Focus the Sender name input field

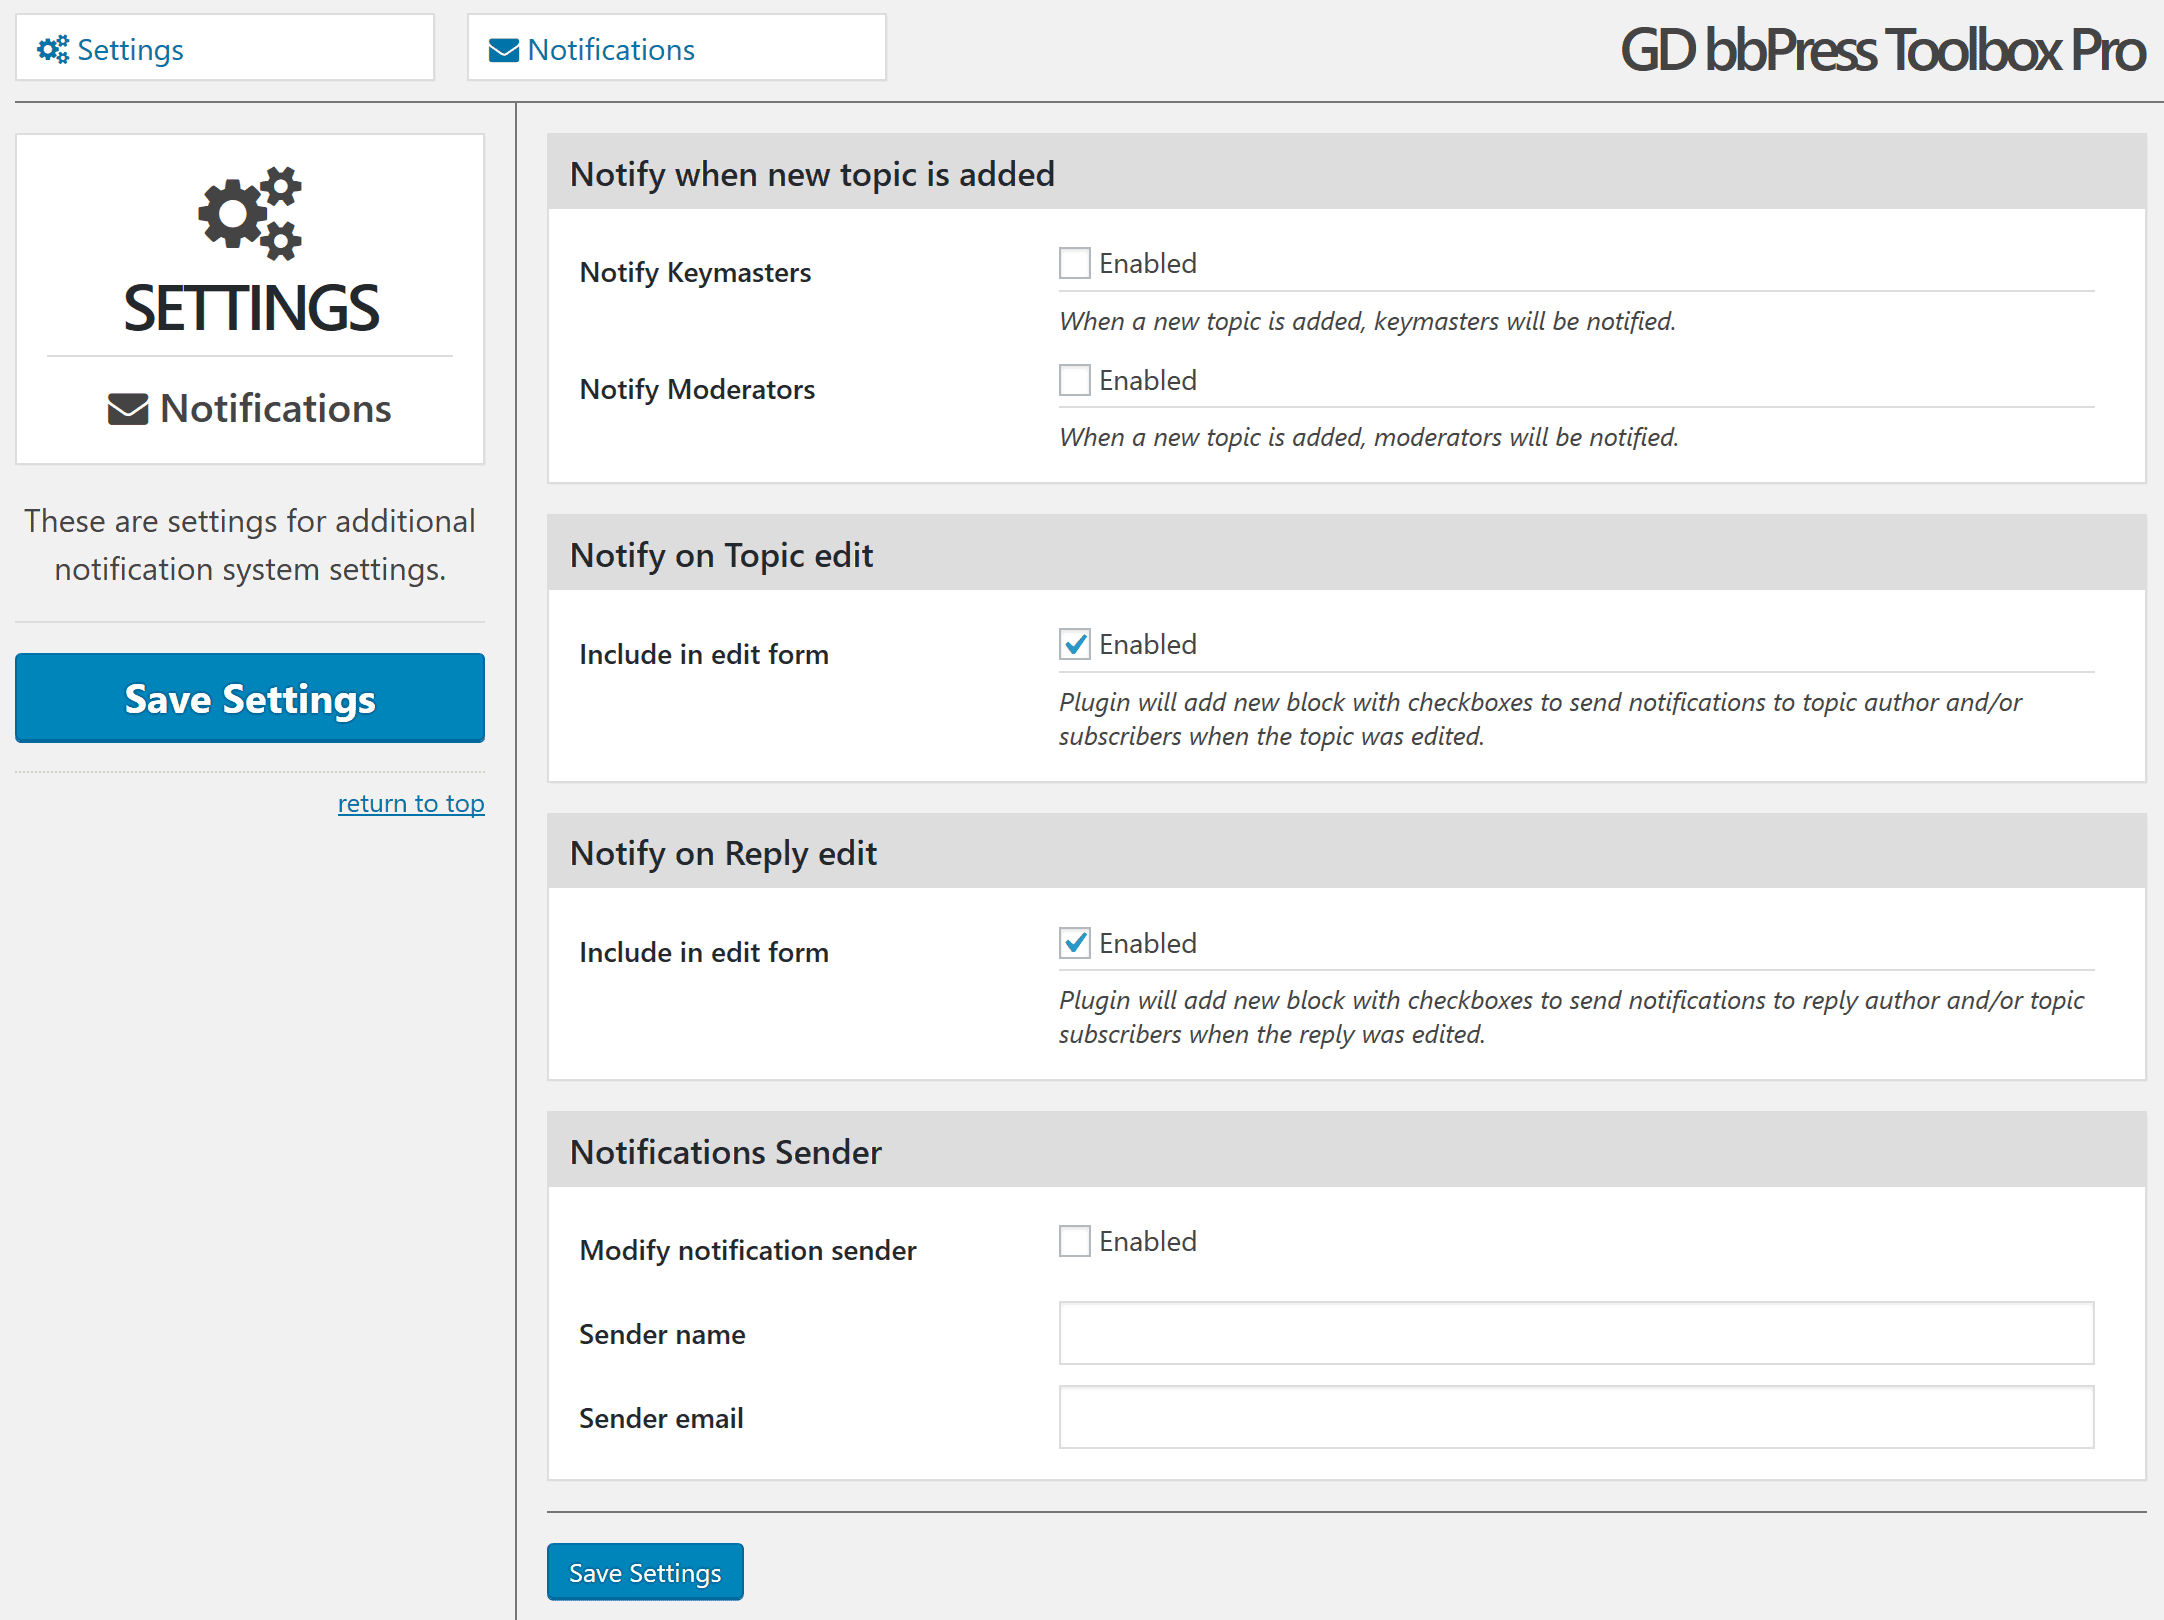pos(1577,1333)
